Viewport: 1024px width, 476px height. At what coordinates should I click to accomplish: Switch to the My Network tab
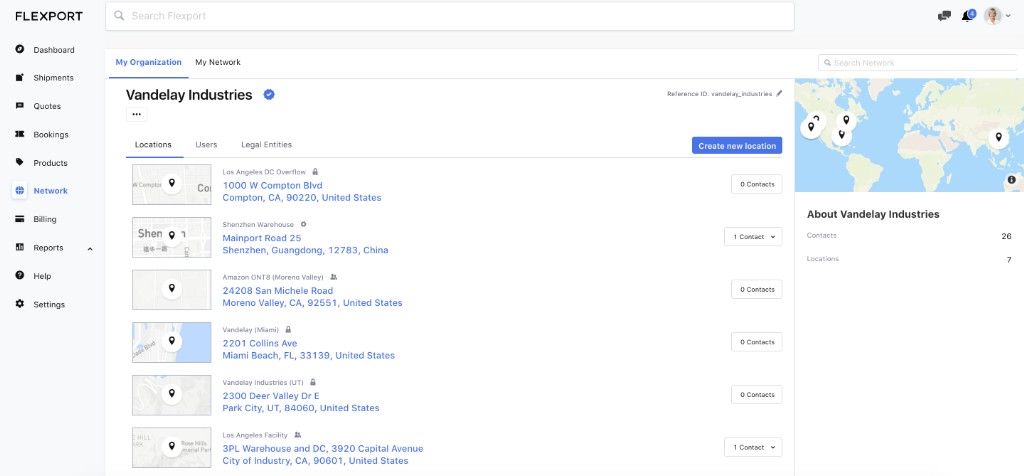tap(218, 63)
